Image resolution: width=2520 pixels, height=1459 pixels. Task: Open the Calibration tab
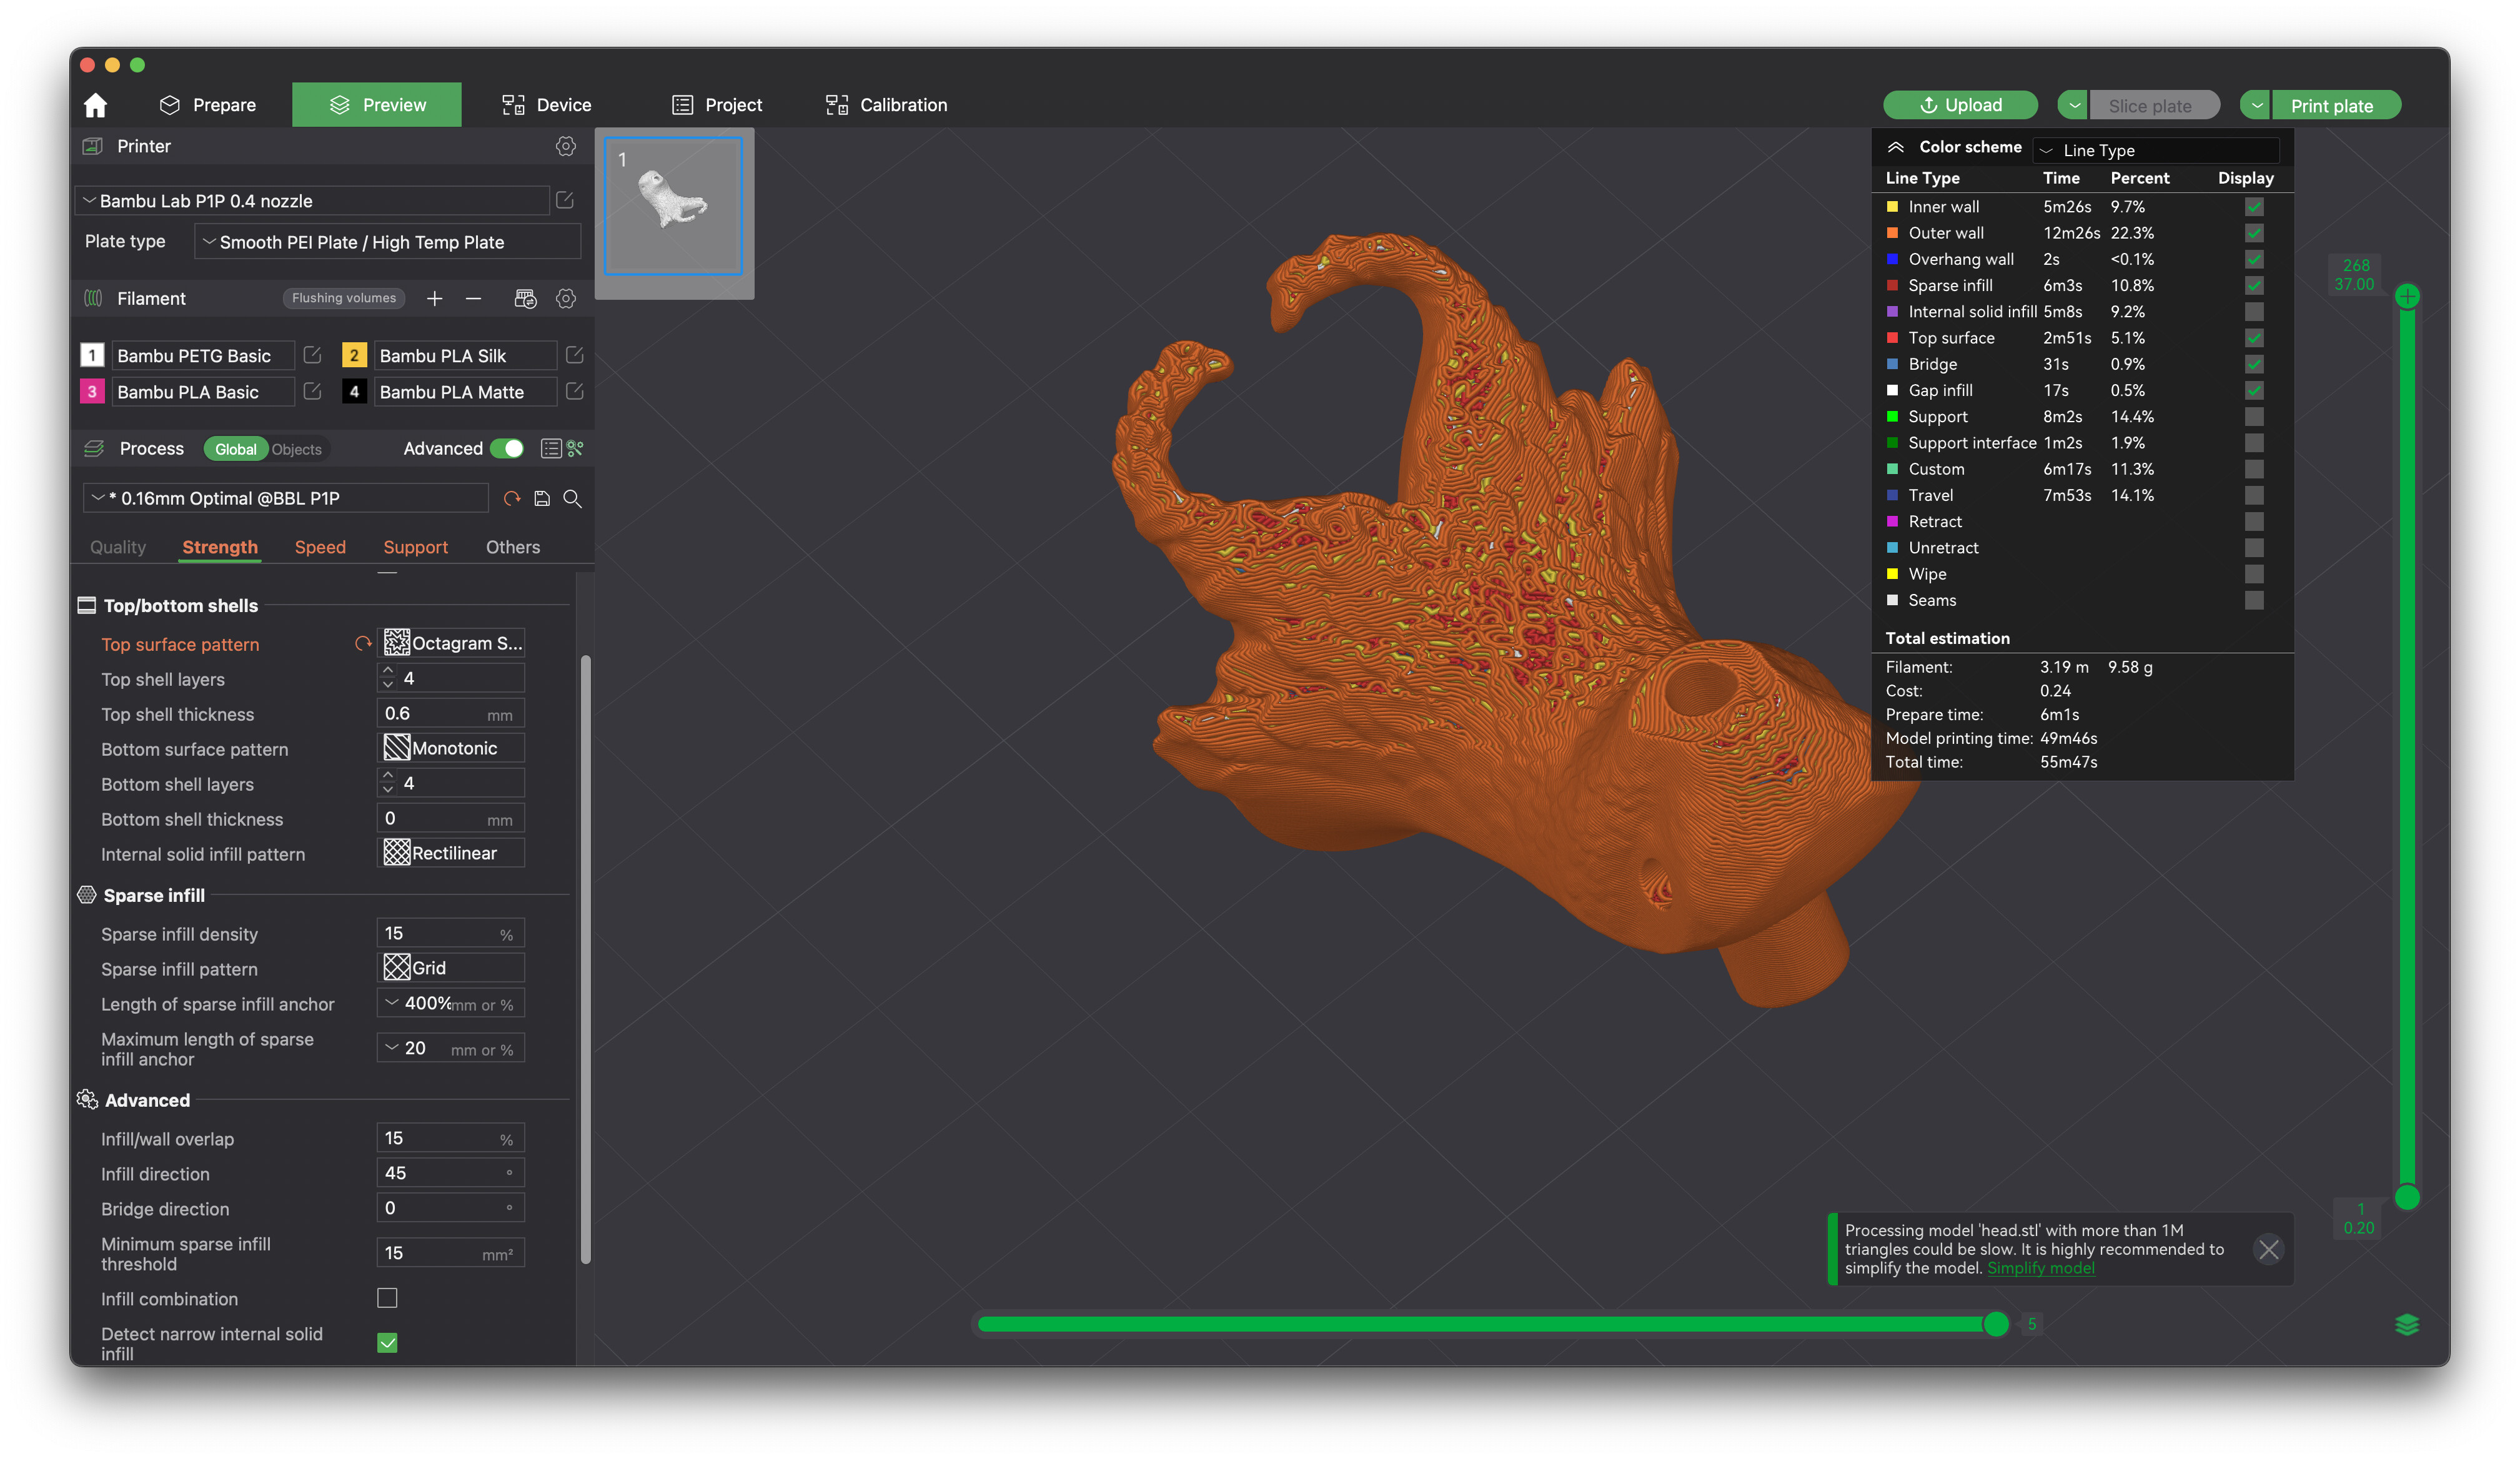[x=886, y=105]
